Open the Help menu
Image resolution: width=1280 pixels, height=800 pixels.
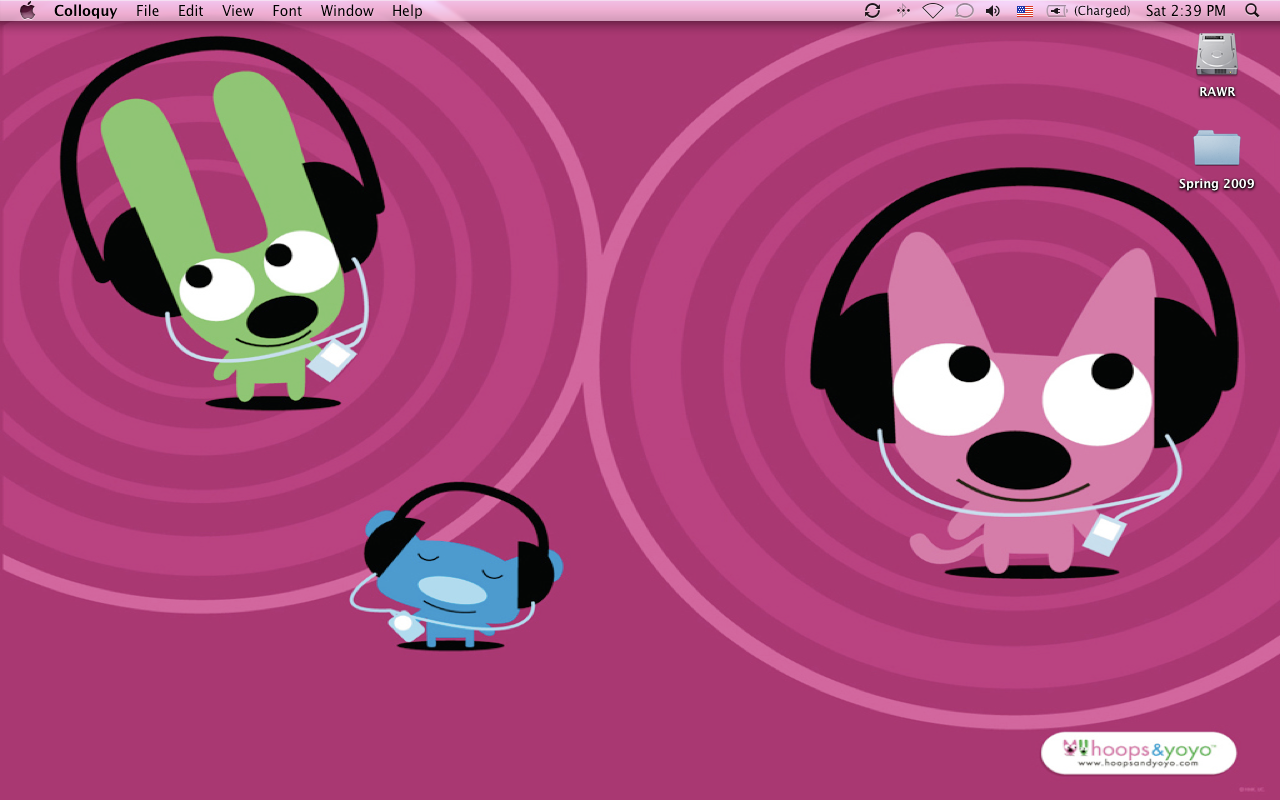pyautogui.click(x=407, y=11)
